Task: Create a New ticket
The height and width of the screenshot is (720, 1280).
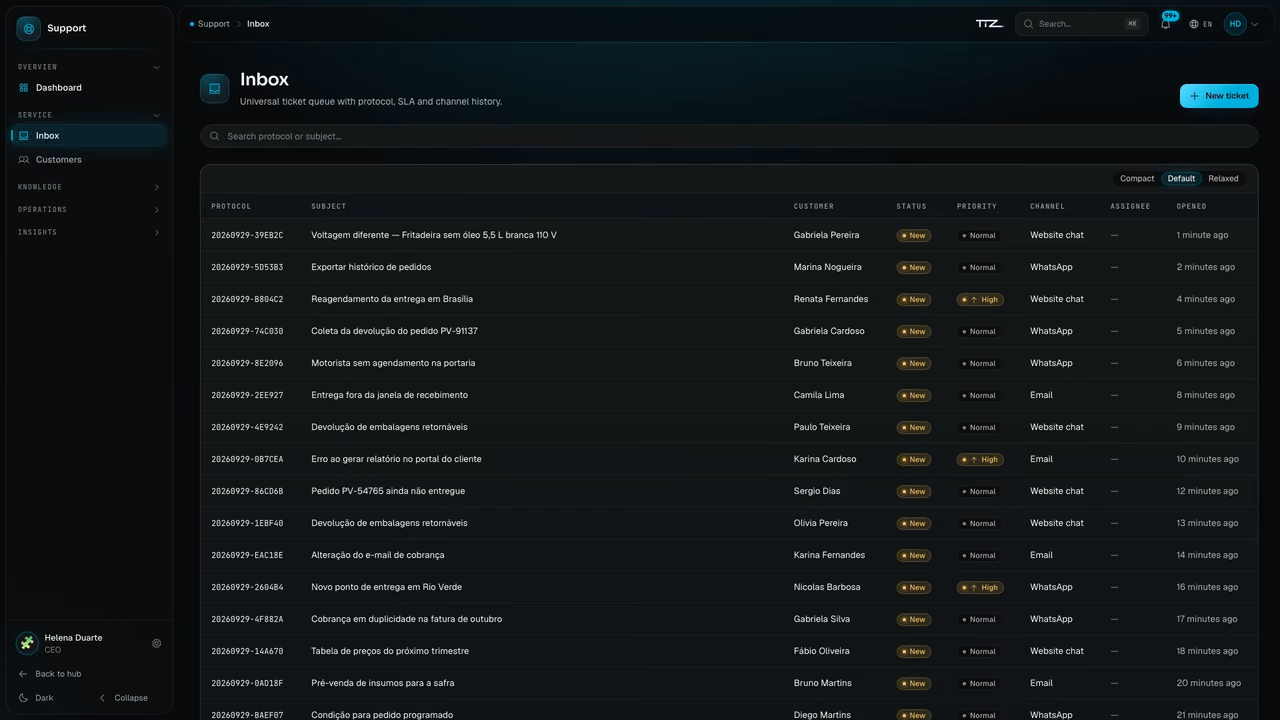Action: point(1219,96)
